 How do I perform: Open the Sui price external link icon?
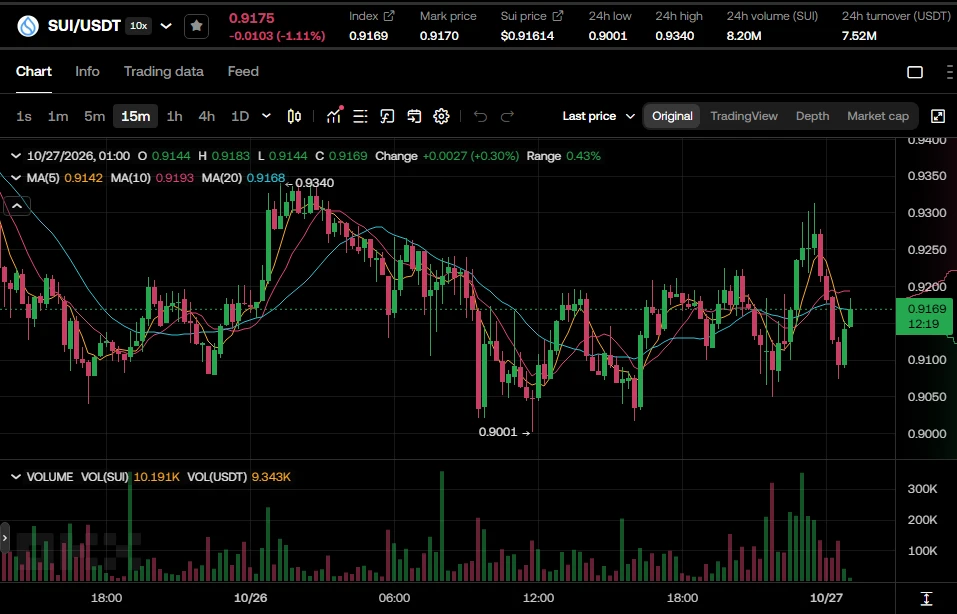click(x=557, y=16)
